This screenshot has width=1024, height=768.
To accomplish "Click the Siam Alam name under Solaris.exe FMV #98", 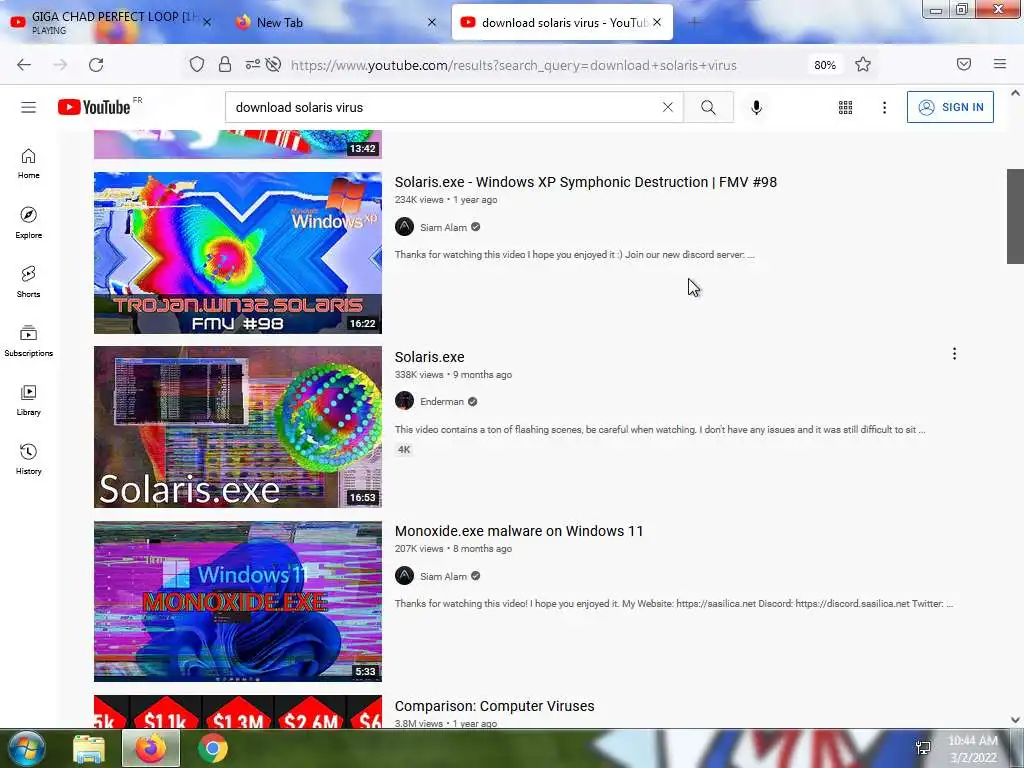I will pos(443,227).
